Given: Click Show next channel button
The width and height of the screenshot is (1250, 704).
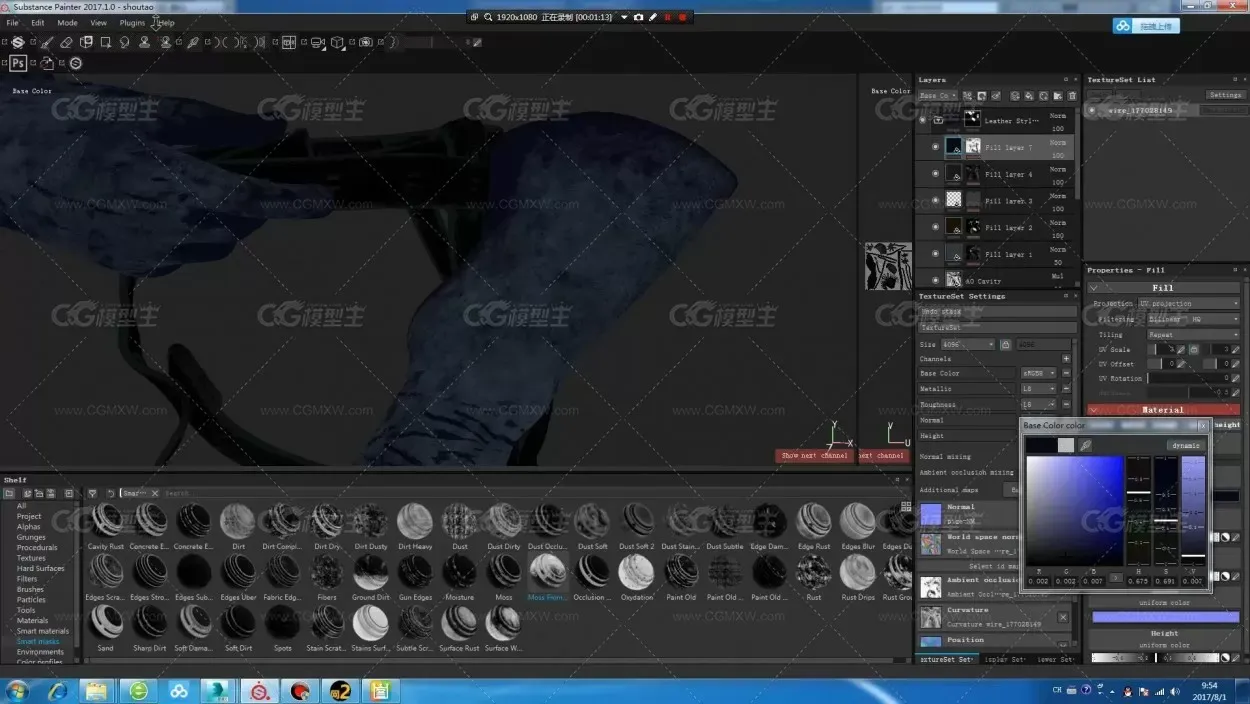Looking at the screenshot, I should (x=814, y=455).
